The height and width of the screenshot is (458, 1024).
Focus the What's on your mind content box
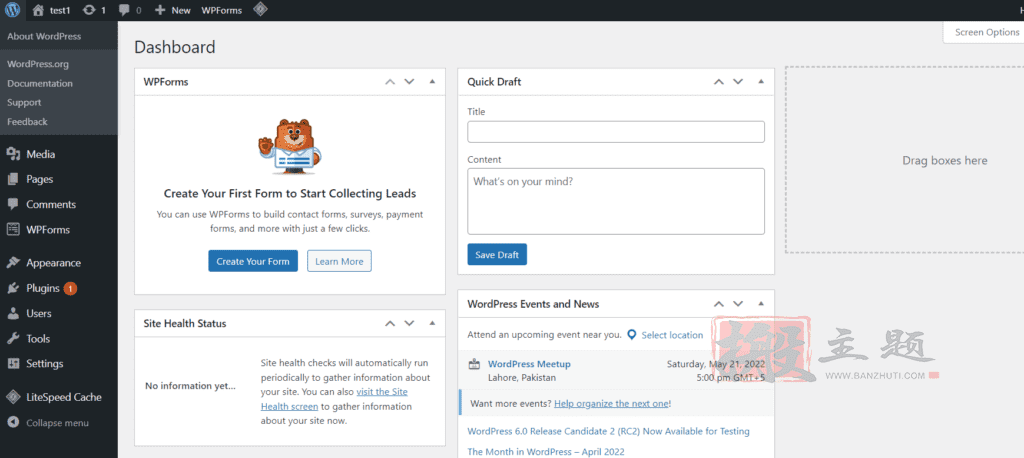616,201
